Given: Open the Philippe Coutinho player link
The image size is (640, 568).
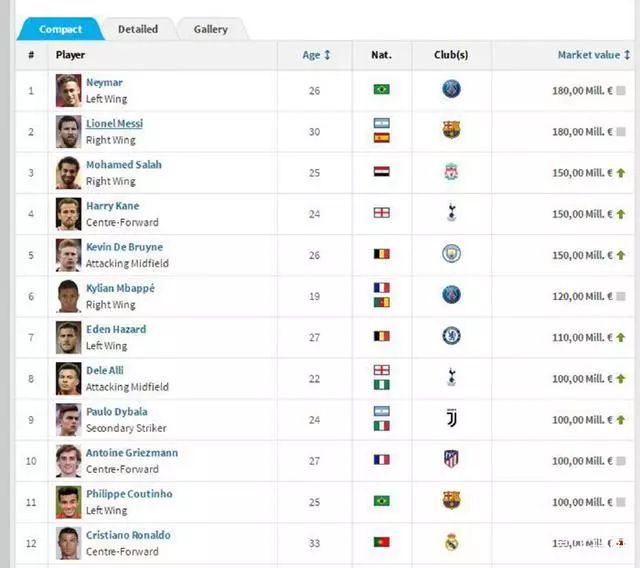Looking at the screenshot, I should [x=129, y=494].
